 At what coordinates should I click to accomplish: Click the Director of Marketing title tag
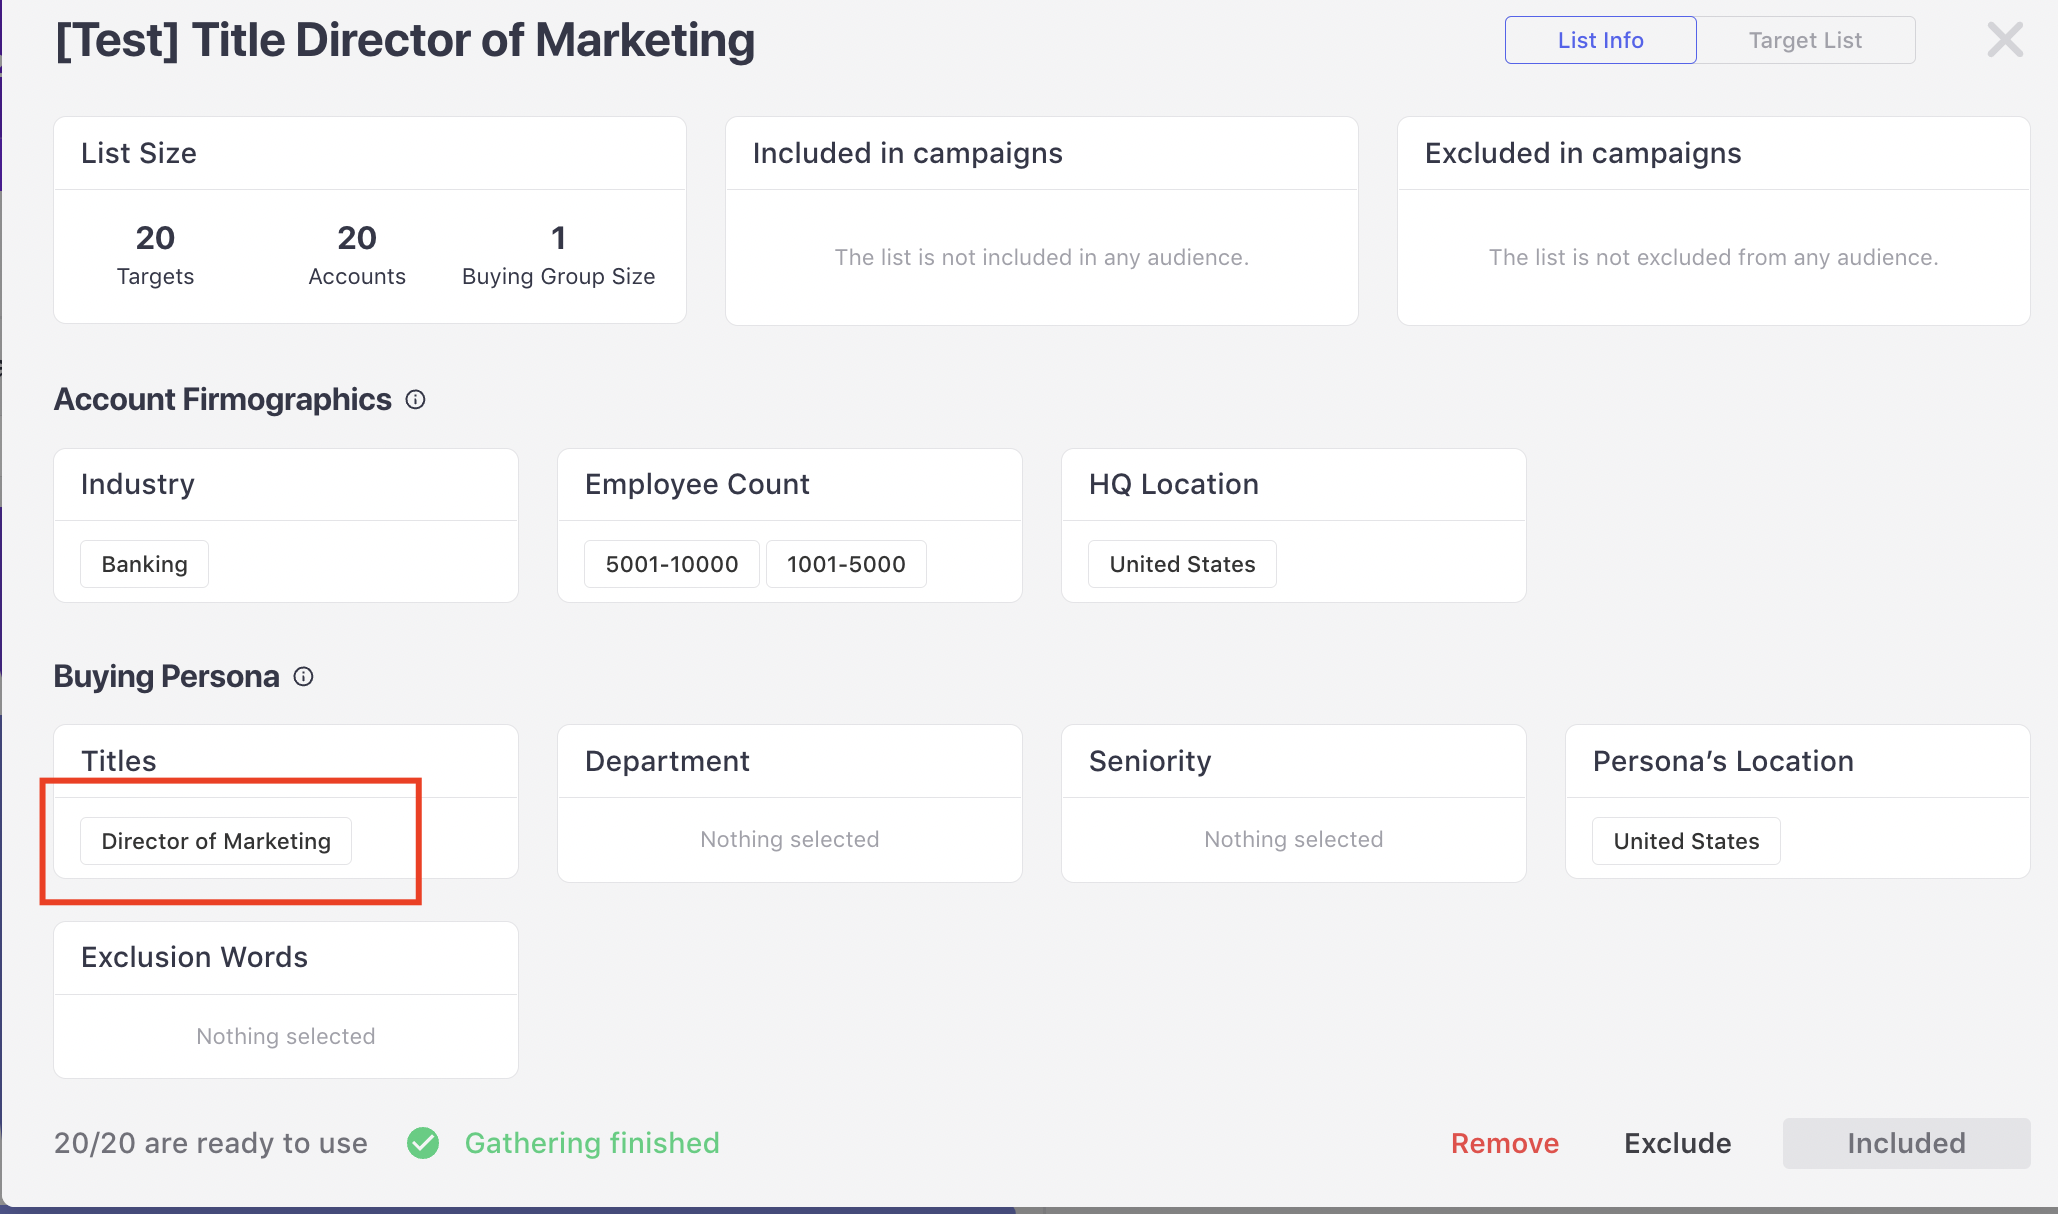click(215, 841)
